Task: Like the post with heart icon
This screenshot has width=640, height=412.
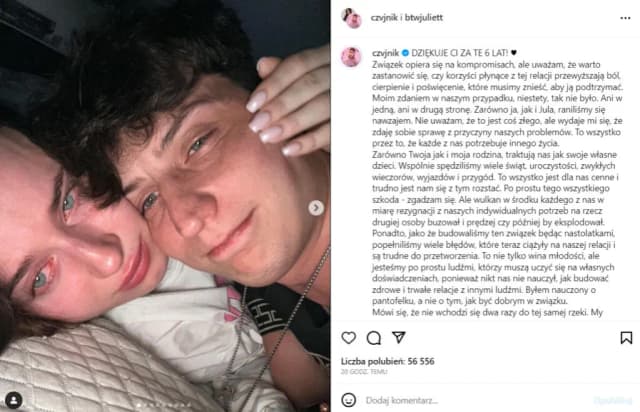Action: [349, 338]
